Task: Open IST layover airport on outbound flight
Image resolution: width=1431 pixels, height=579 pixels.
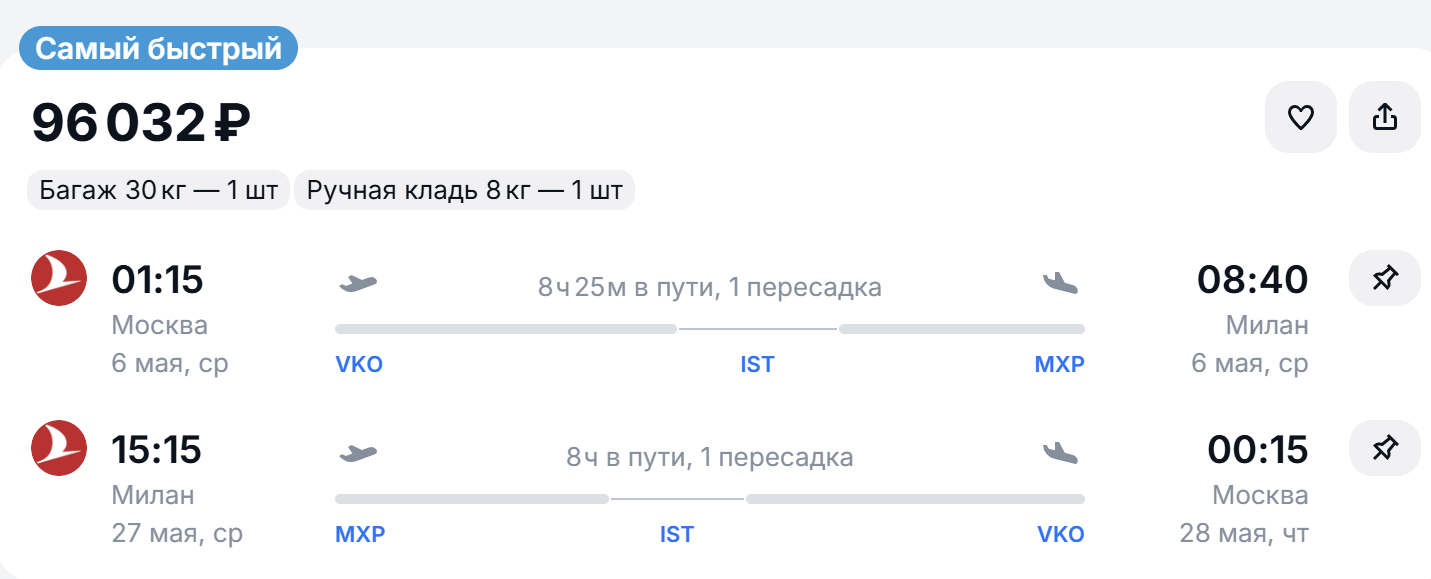Action: point(757,365)
